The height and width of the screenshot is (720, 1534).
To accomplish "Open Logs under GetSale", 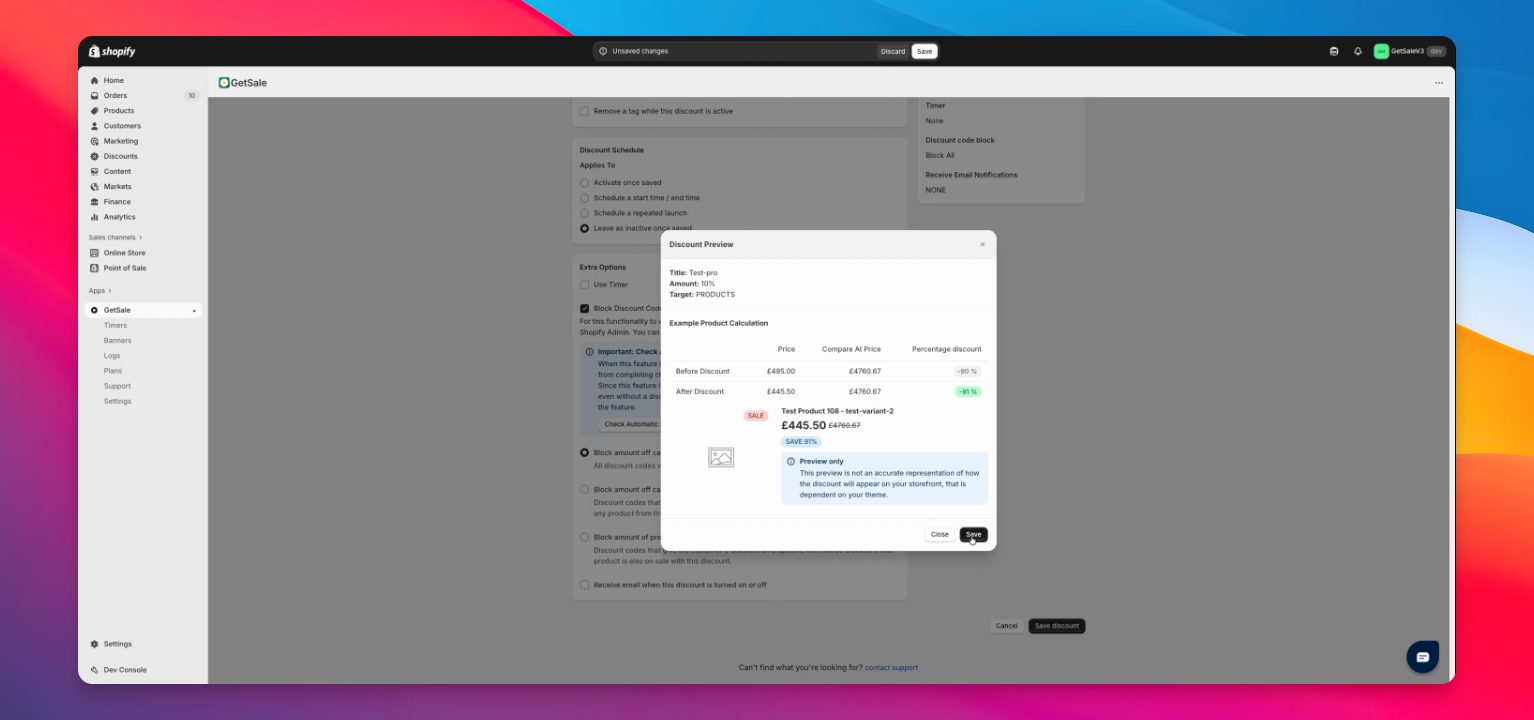I will tap(112, 356).
